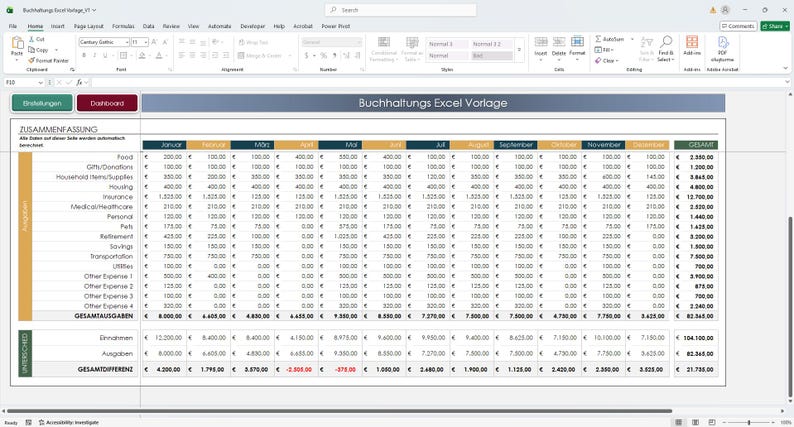Click the Merge & Center icon
The width and height of the screenshot is (794, 427).
click(241, 55)
